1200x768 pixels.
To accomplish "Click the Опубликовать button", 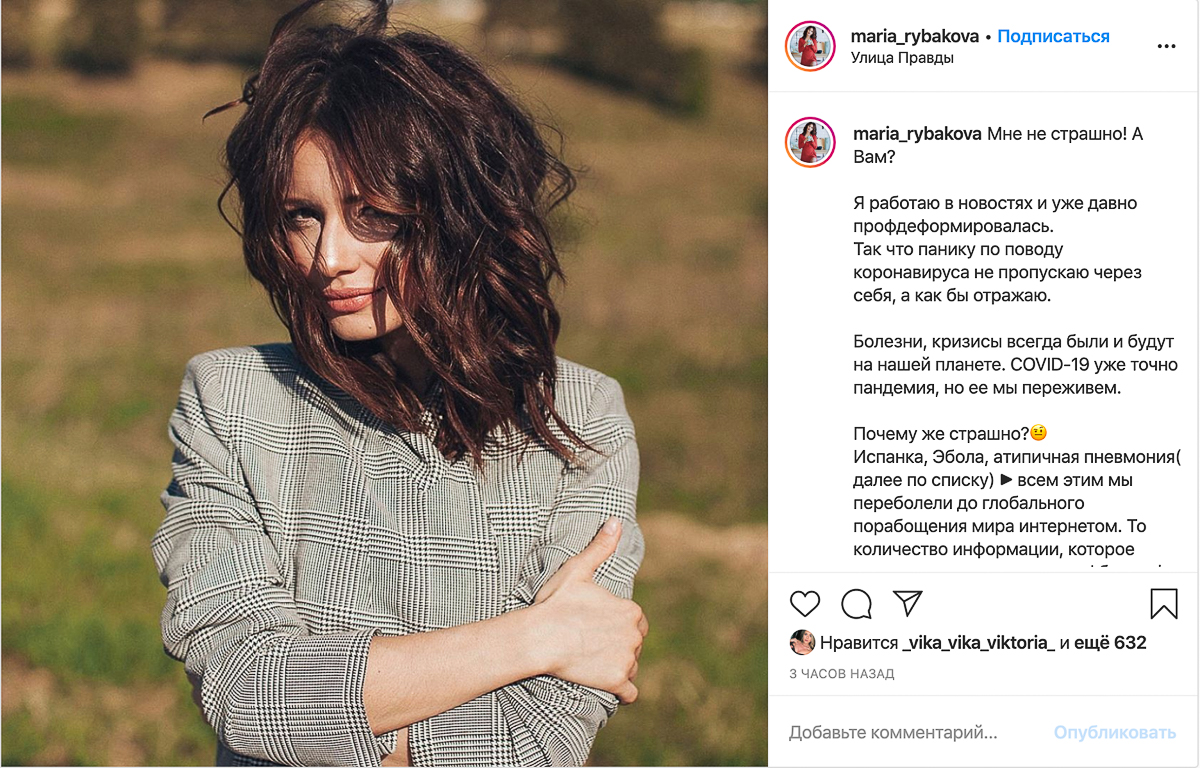I will click(1115, 733).
